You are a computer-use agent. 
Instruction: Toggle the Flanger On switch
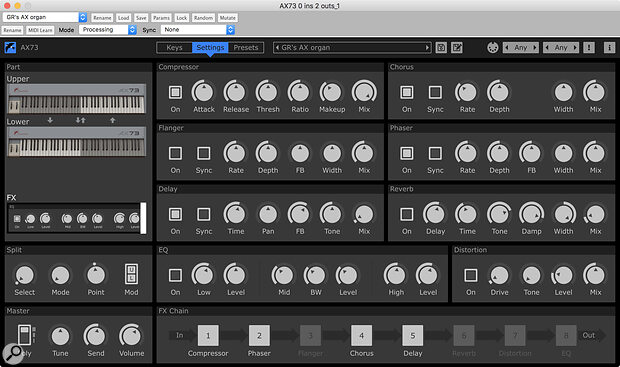176,153
